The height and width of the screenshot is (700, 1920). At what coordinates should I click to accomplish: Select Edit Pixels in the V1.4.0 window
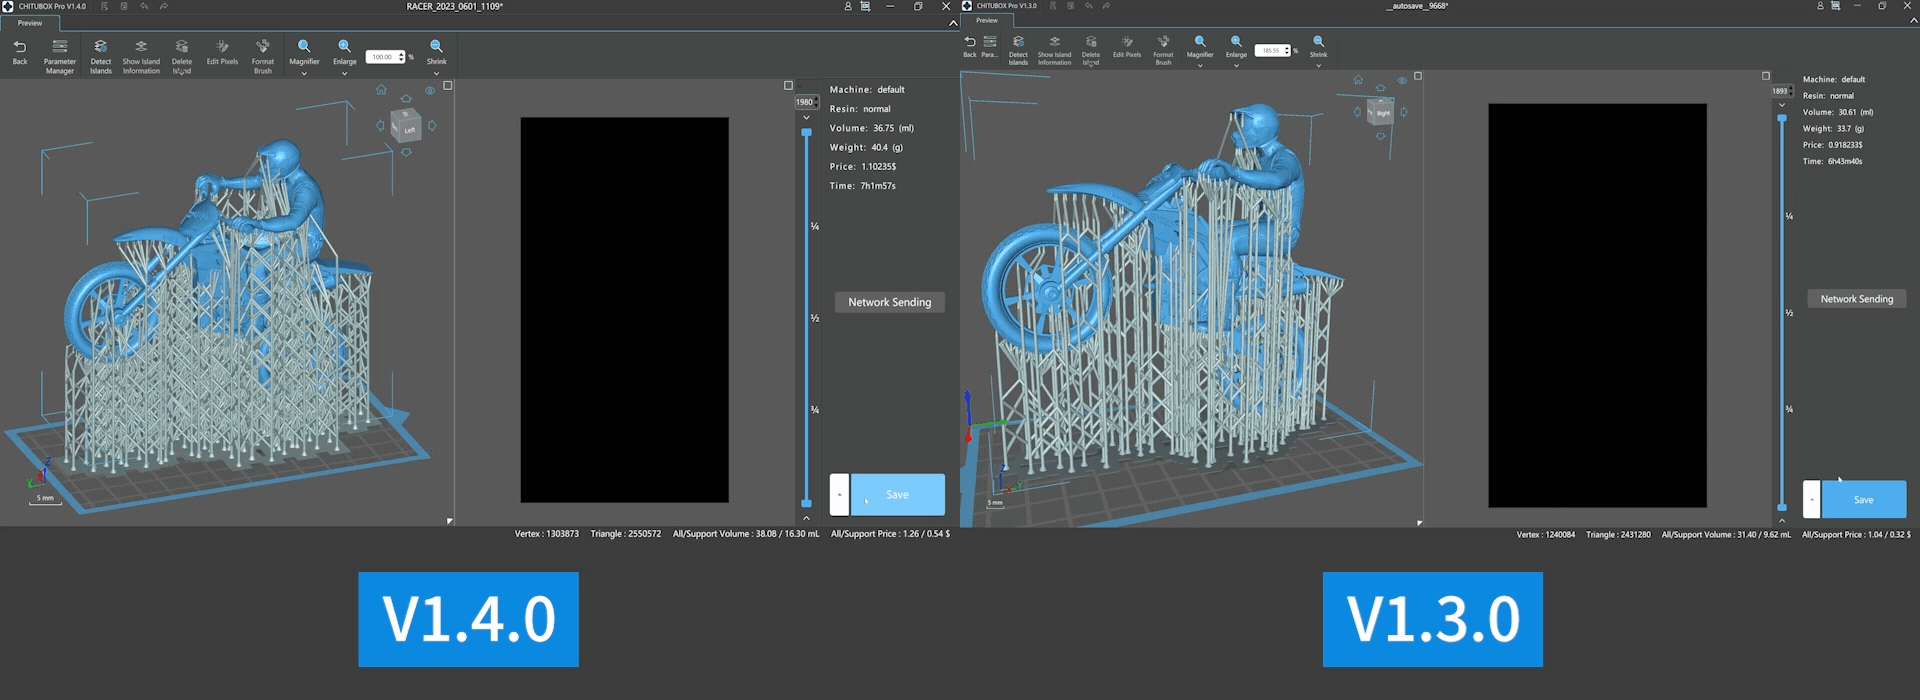tap(222, 52)
